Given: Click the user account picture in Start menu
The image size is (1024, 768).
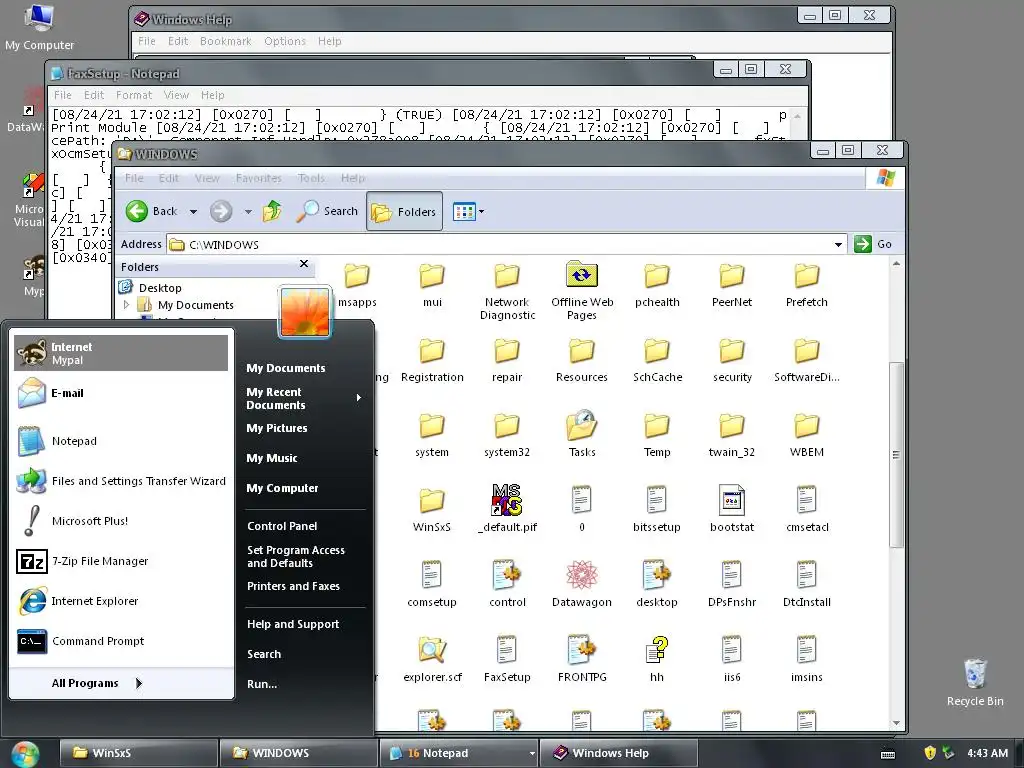Looking at the screenshot, I should (305, 312).
